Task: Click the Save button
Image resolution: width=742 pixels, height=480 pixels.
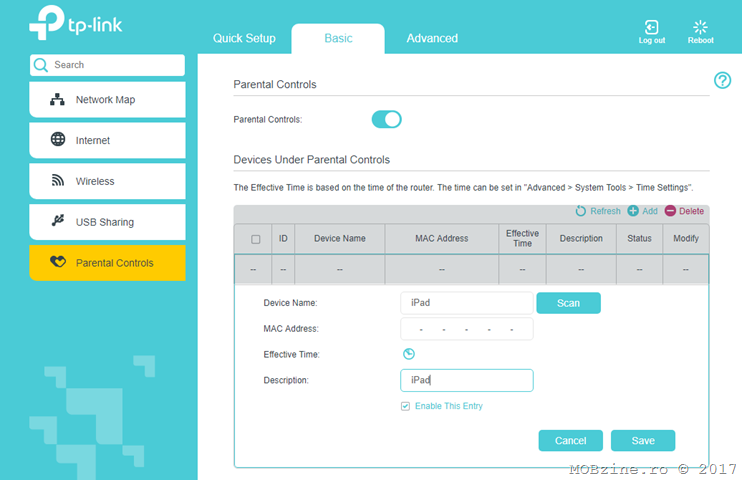Action: 642,441
